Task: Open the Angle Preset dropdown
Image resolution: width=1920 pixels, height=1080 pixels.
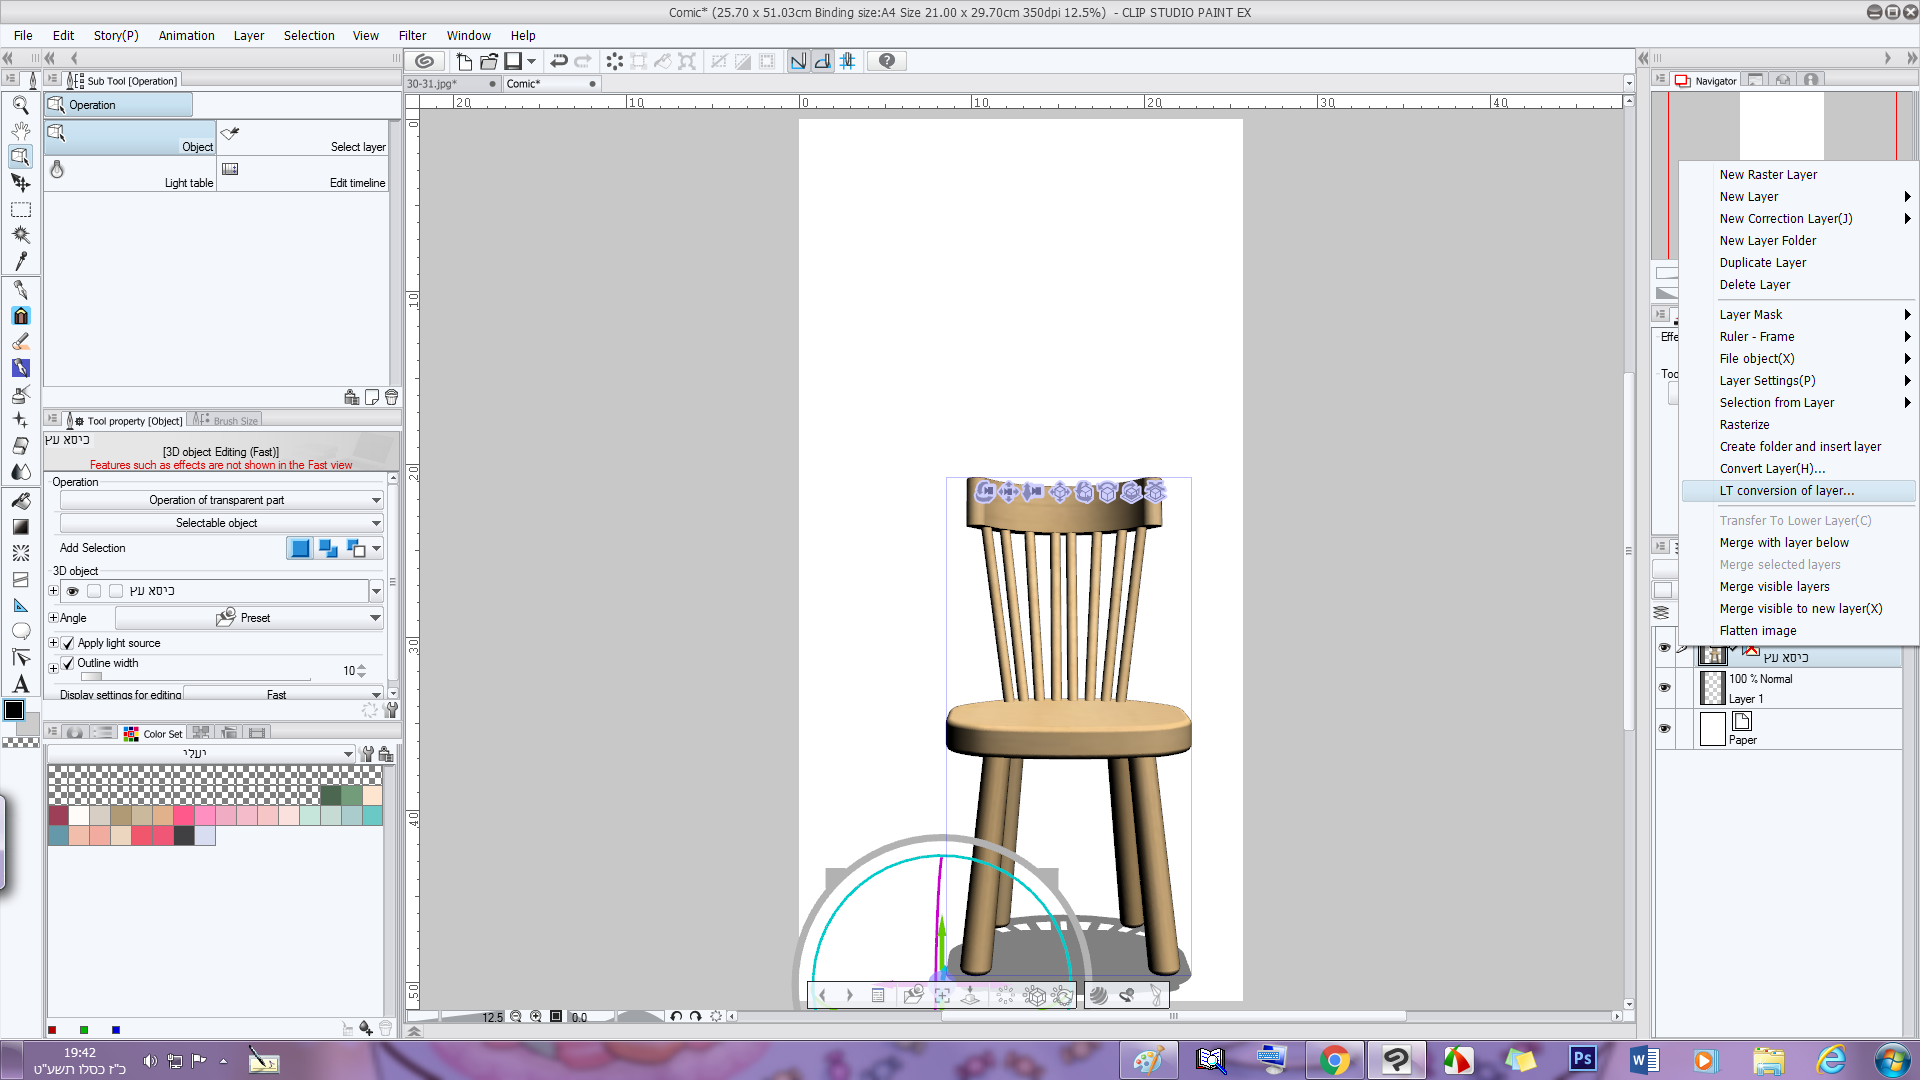Action: click(x=250, y=618)
